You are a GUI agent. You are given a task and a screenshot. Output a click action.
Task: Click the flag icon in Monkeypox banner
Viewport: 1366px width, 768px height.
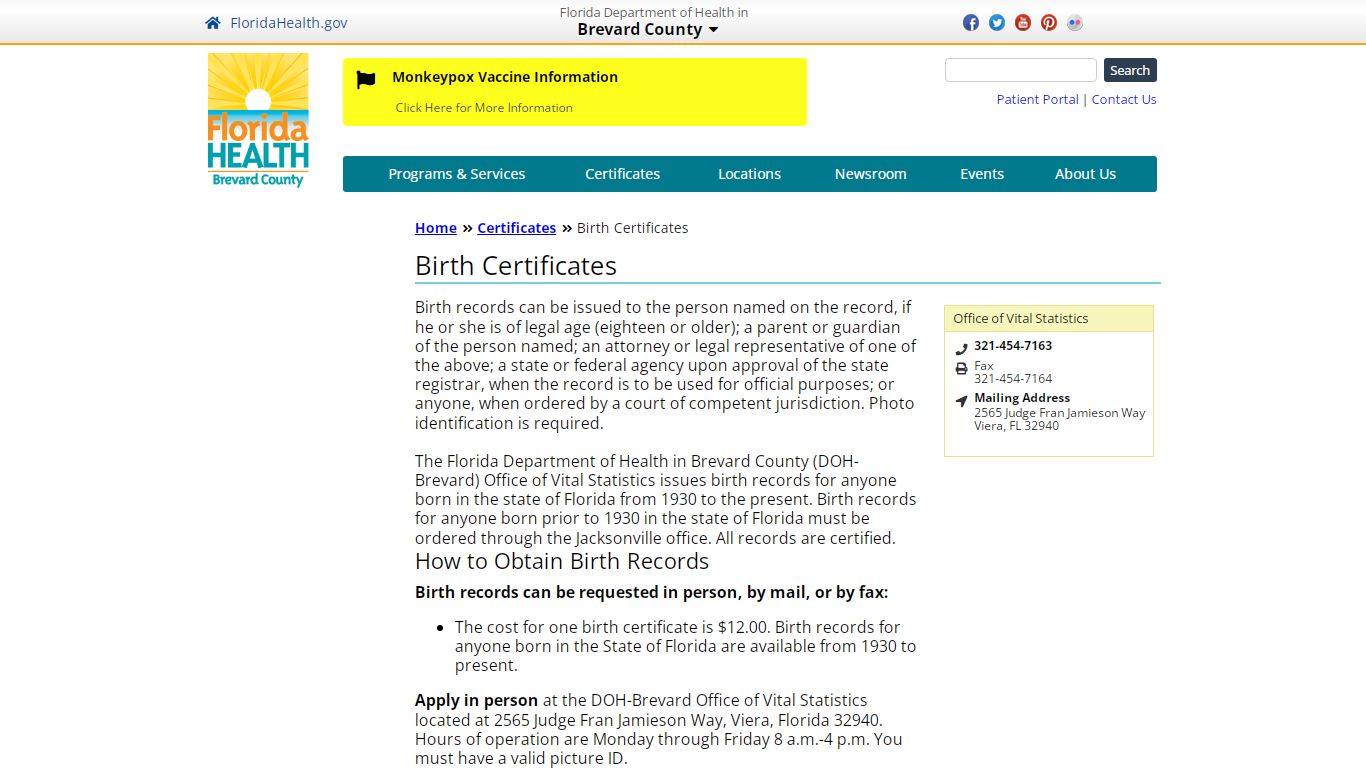point(366,80)
